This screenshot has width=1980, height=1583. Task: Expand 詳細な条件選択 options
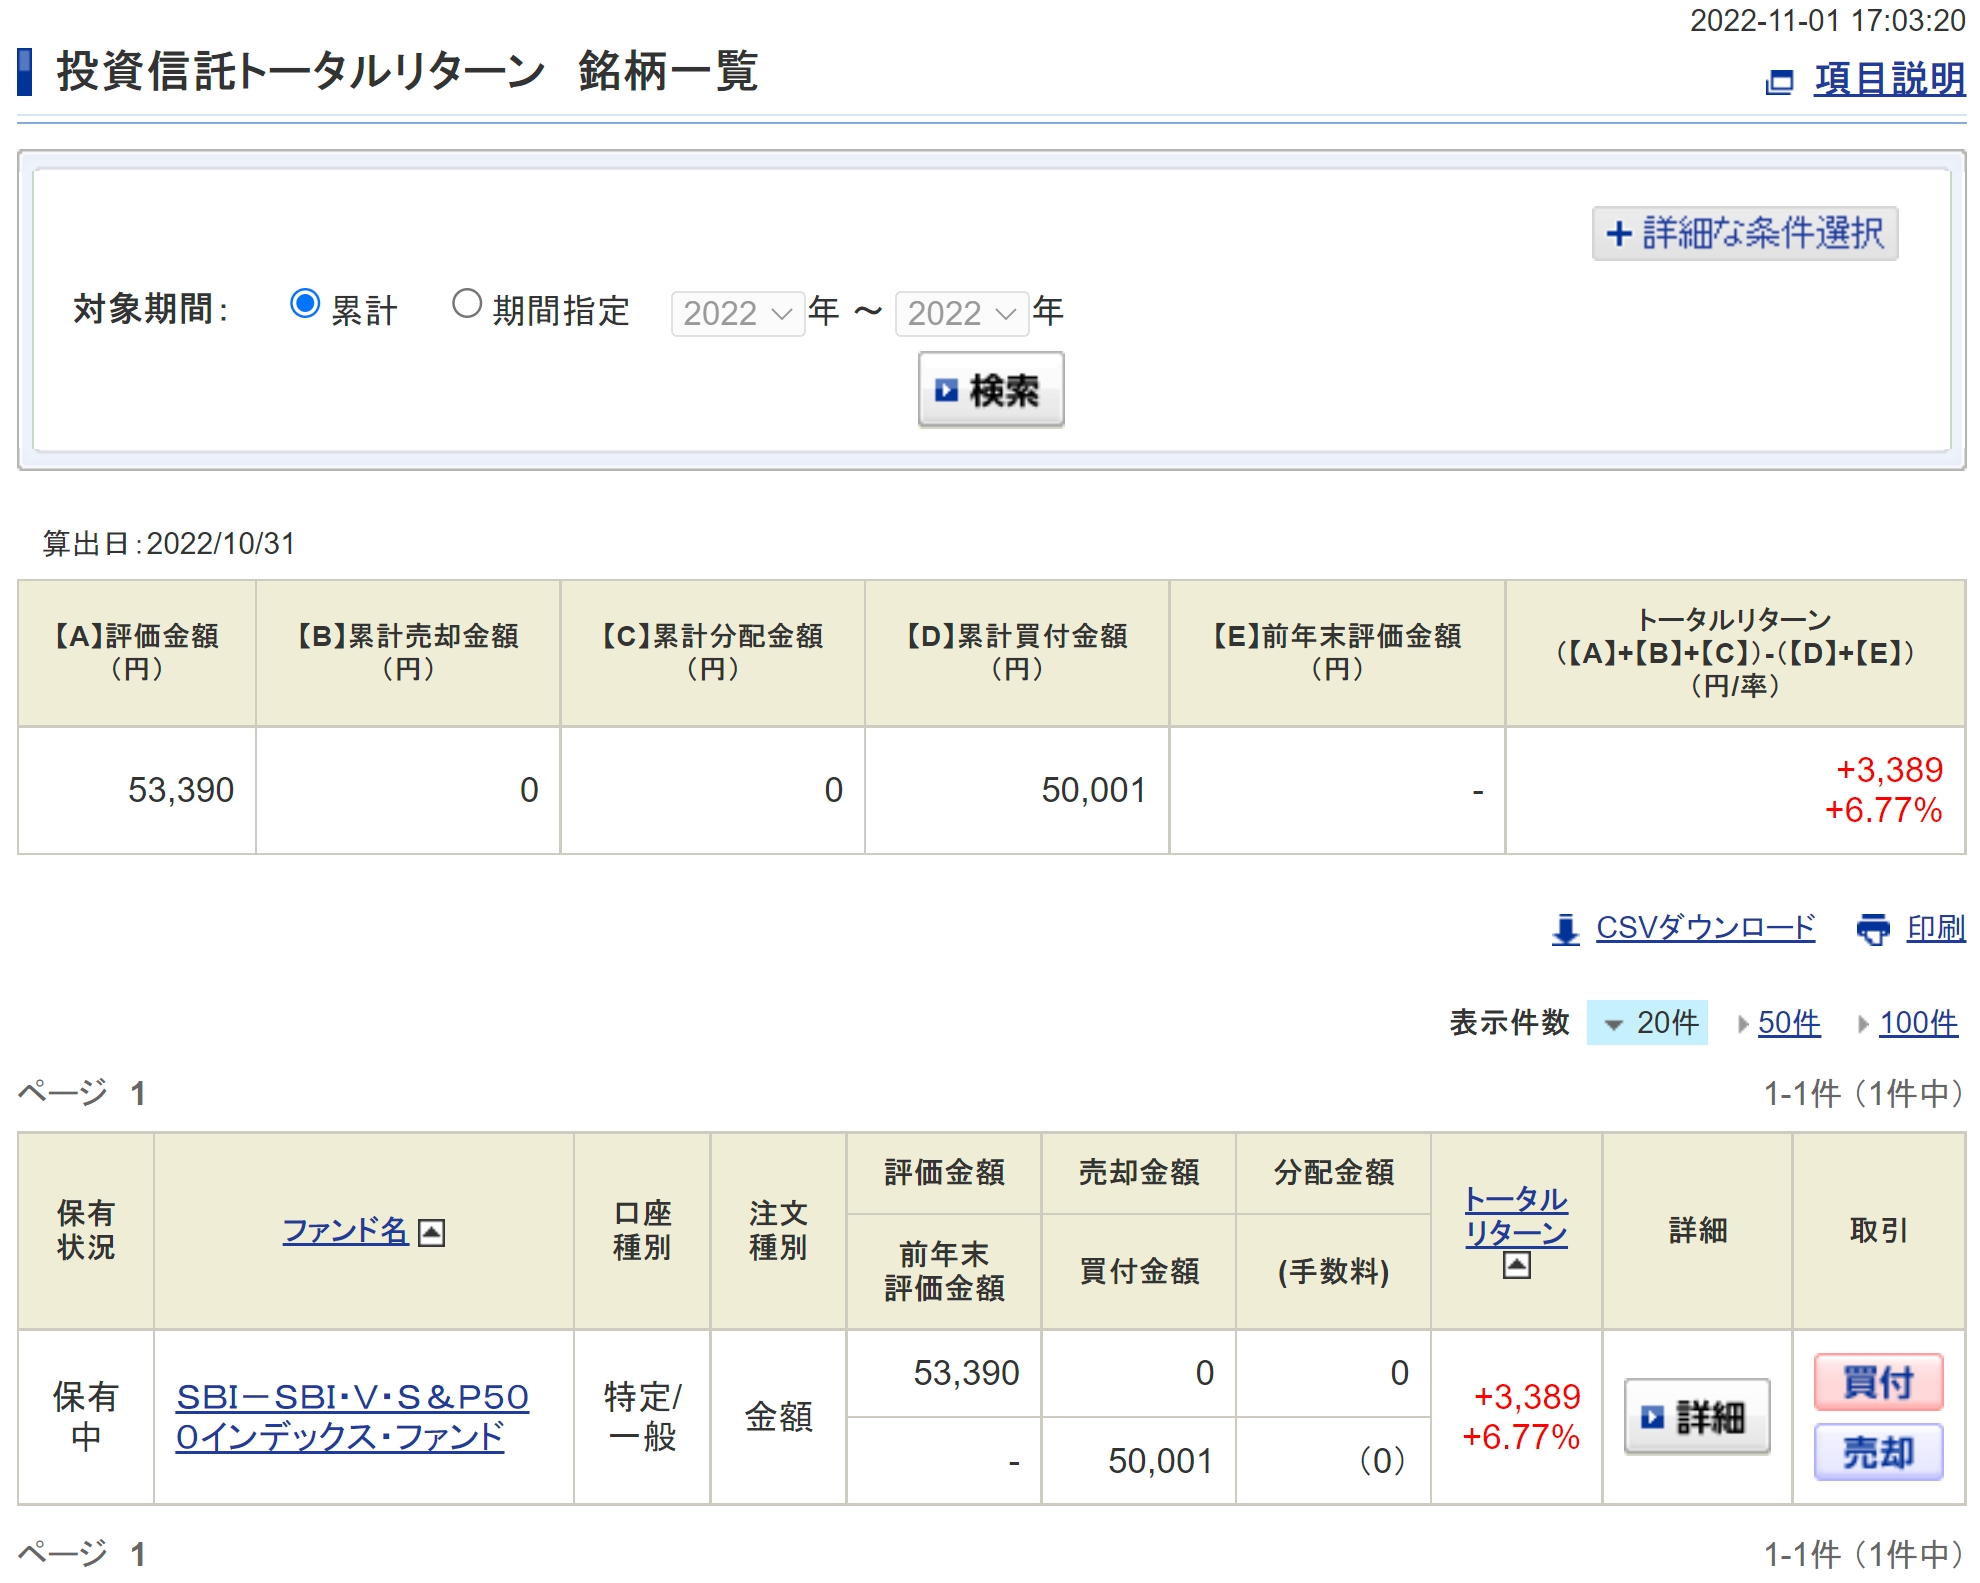point(1744,234)
